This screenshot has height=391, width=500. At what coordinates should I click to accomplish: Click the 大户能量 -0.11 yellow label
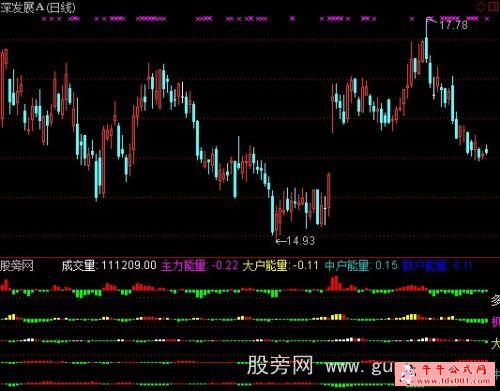(281, 266)
